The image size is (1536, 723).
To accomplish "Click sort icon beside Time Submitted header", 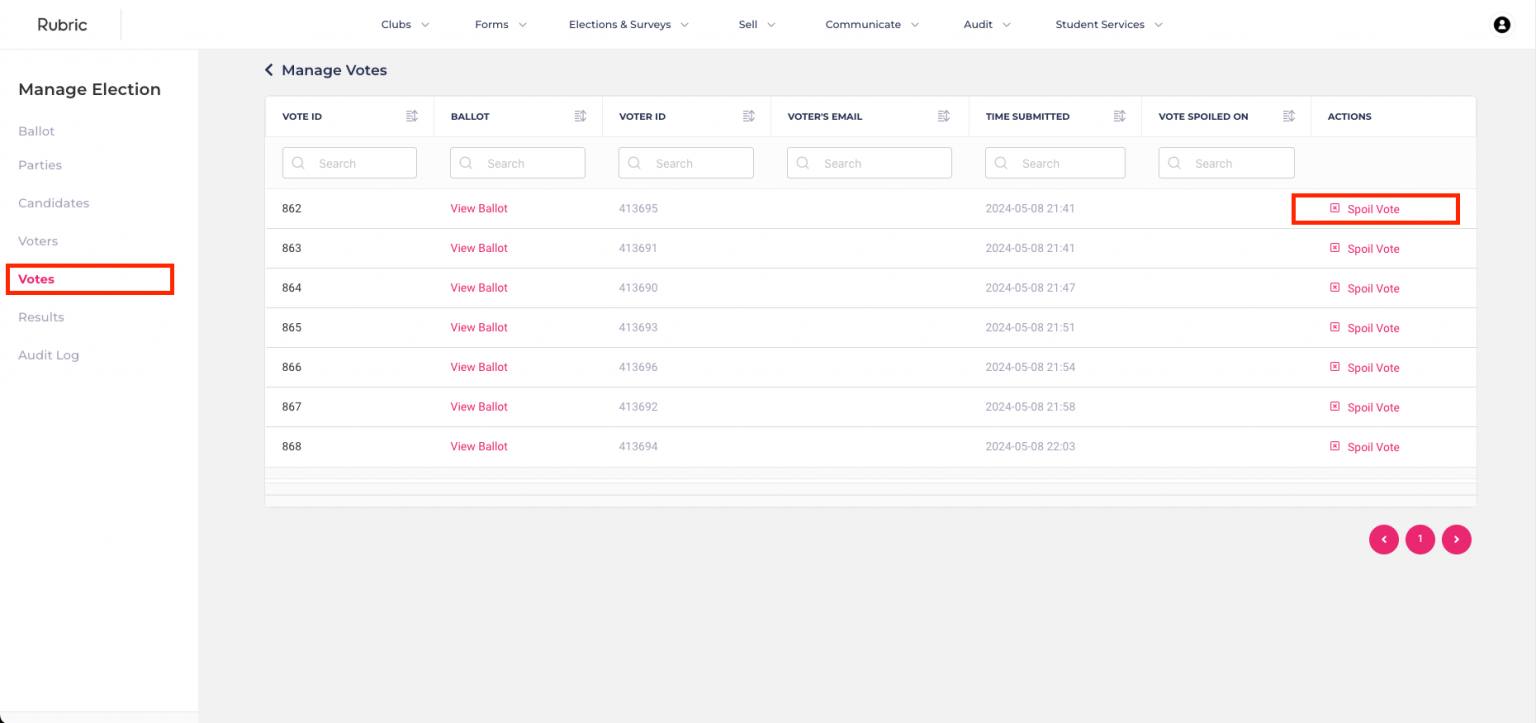I will [x=1120, y=116].
